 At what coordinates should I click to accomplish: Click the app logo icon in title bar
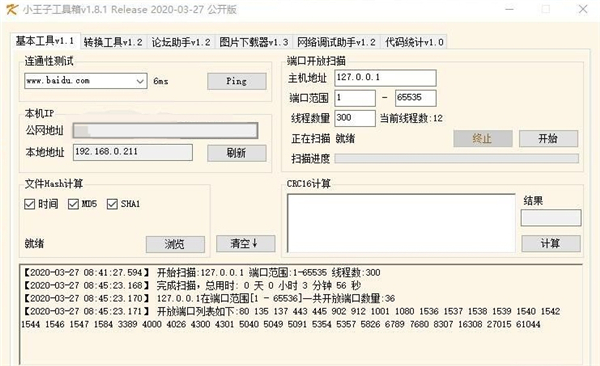pos(11,9)
